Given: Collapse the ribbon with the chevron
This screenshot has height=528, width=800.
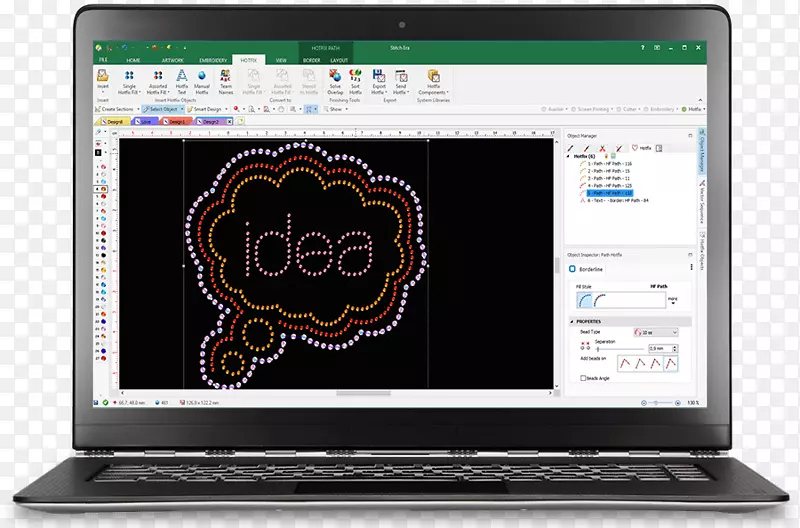Looking at the screenshot, I should [700, 100].
